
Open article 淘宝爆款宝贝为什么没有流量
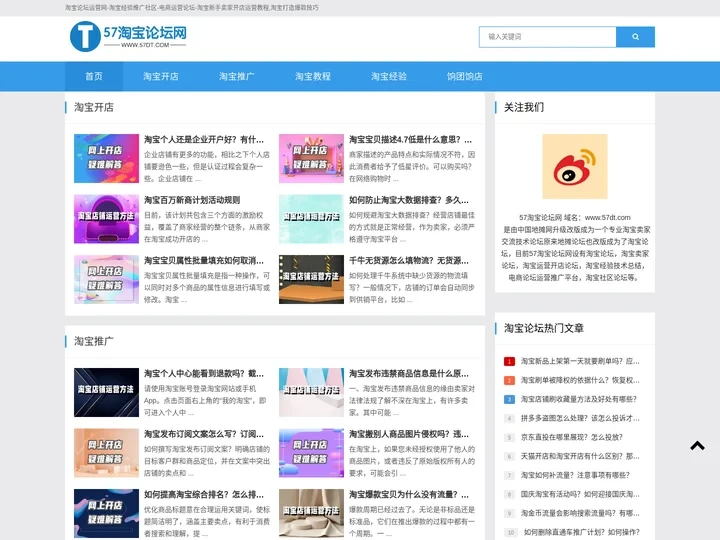(409, 495)
